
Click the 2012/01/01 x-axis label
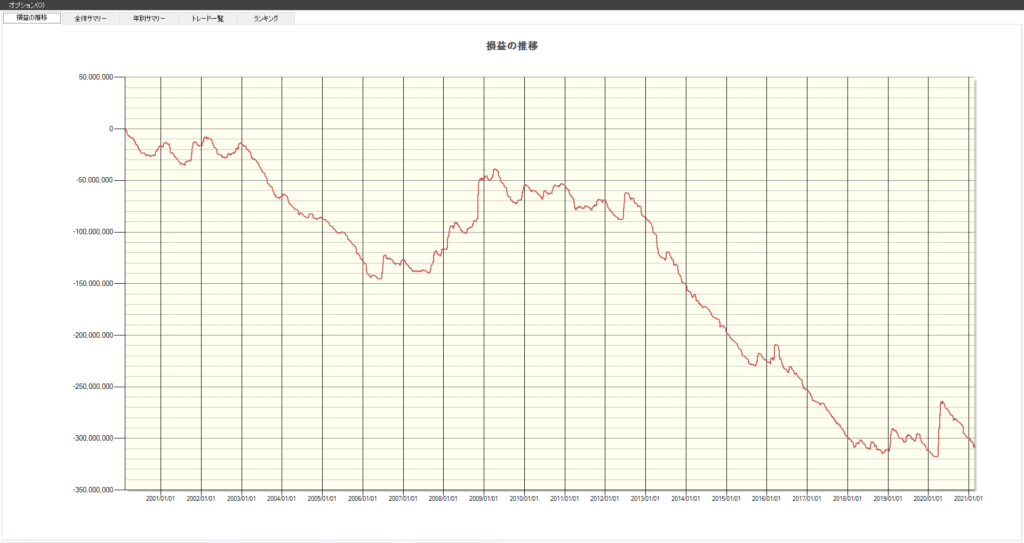tap(605, 499)
